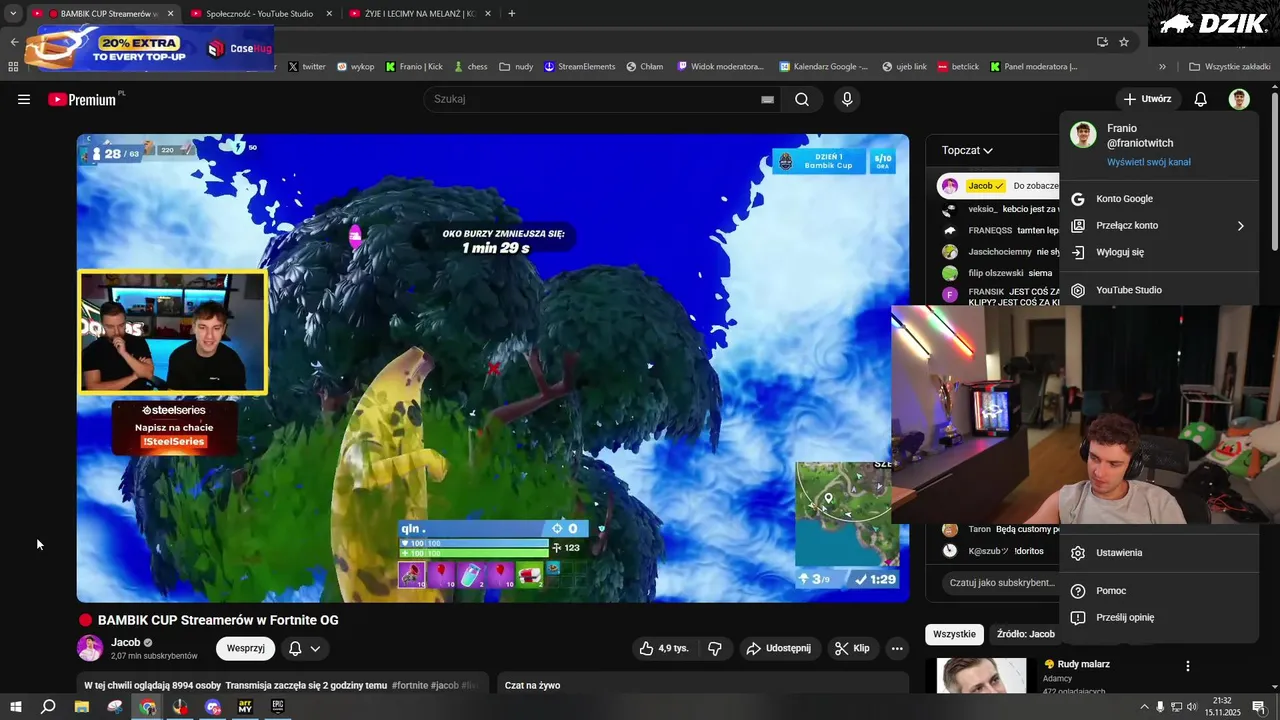
Task: Click the Utwórz create button
Action: [1147, 99]
